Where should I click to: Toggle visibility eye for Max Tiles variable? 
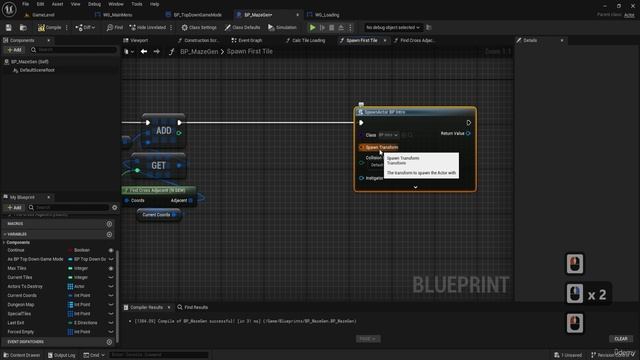[111, 268]
